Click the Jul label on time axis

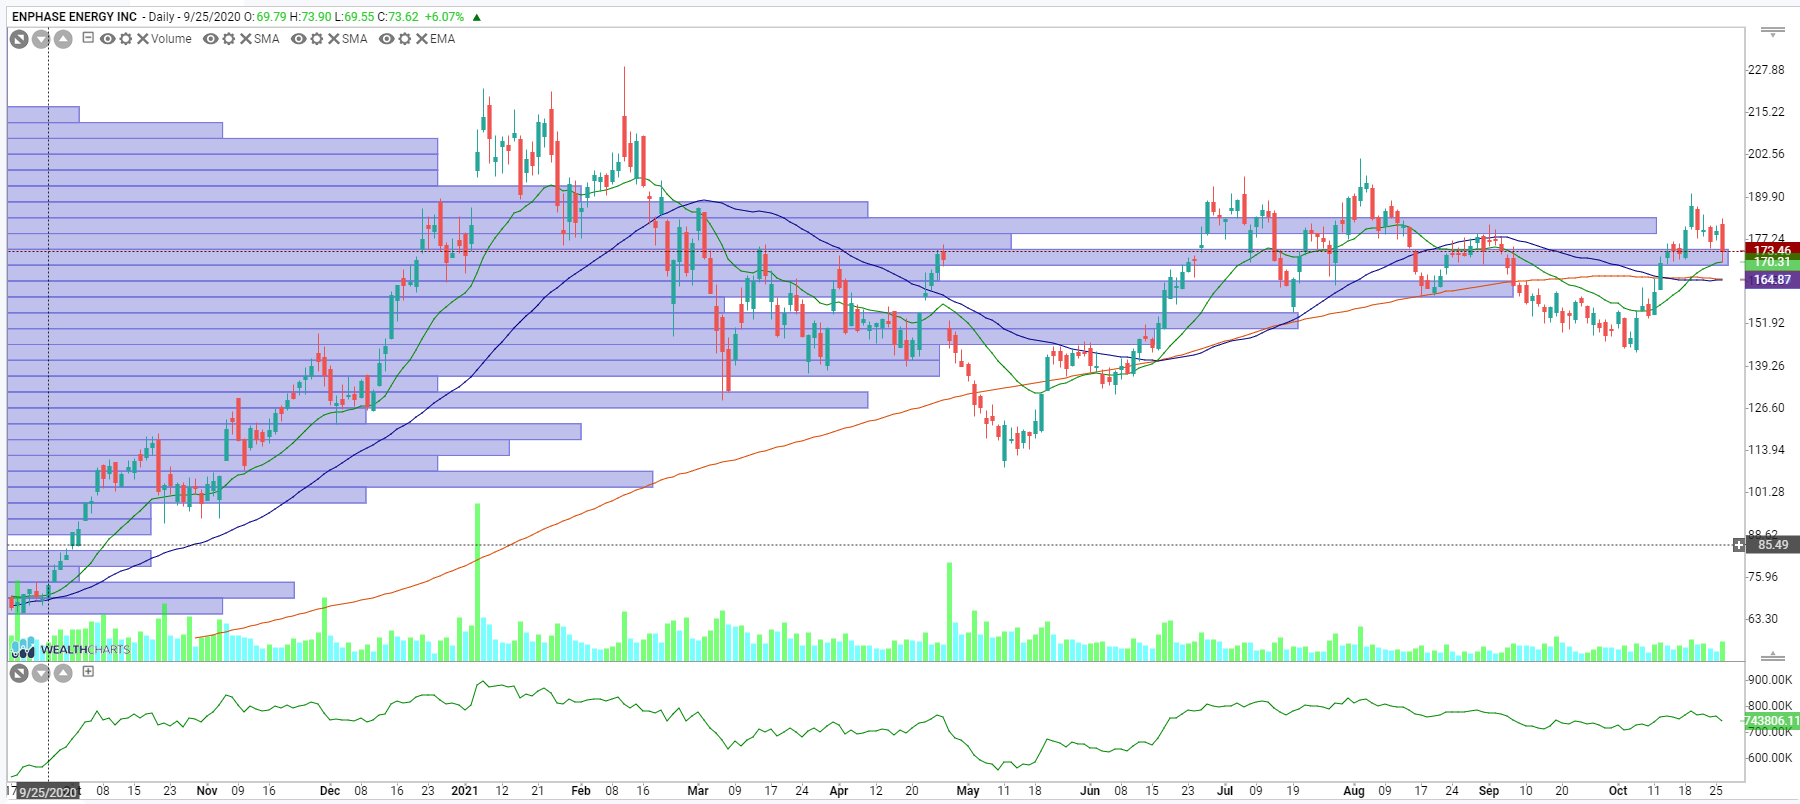1225,791
